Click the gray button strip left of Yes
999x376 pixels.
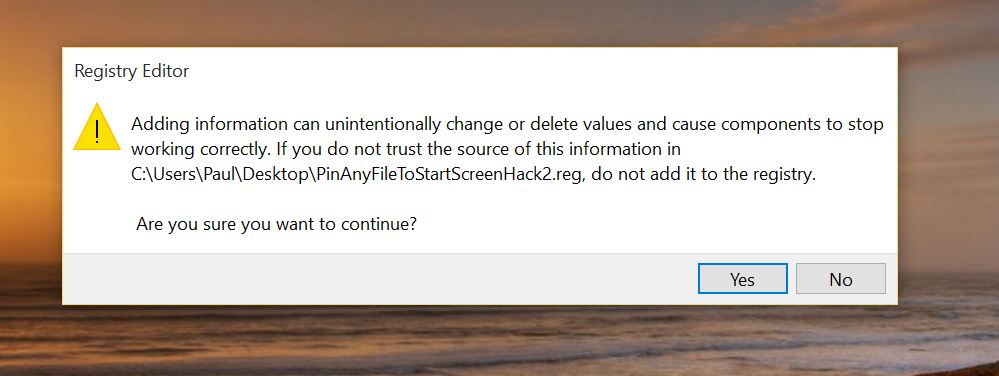point(379,279)
